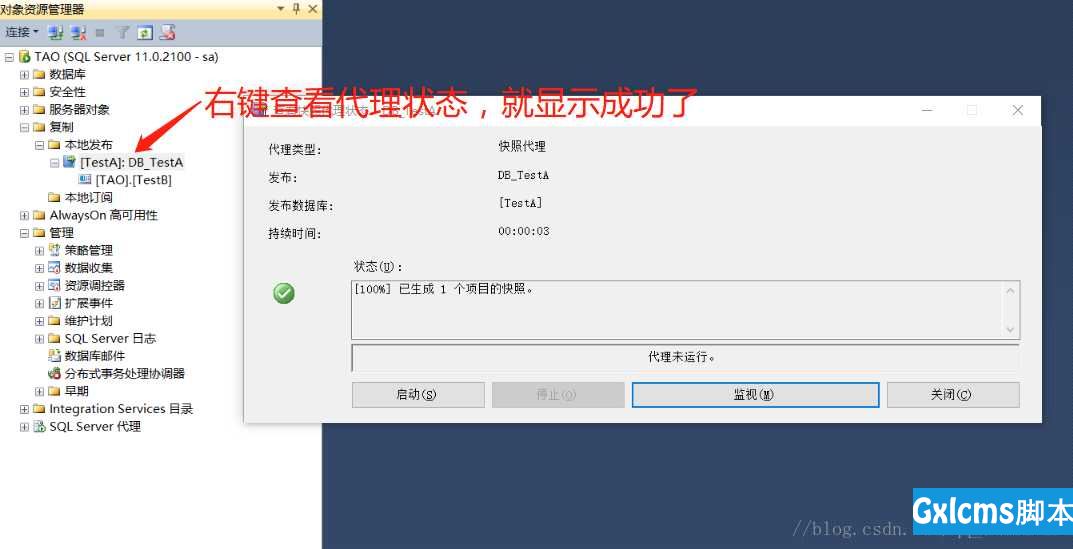Click the green success checkmark icon
Viewport: 1073px width, 549px height.
284,294
